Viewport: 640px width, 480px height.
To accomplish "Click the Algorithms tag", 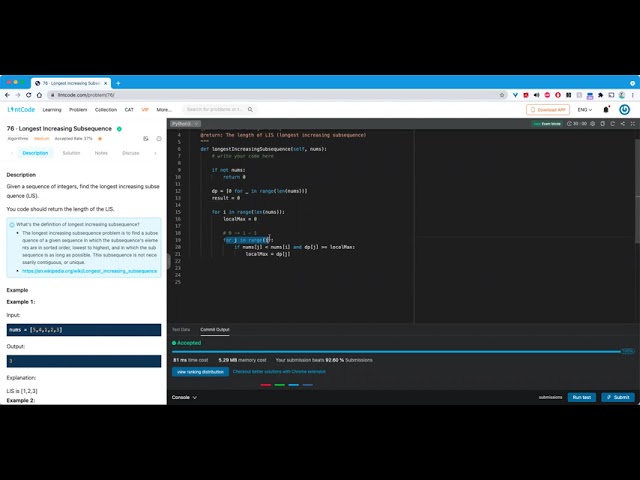I will pos(18,139).
